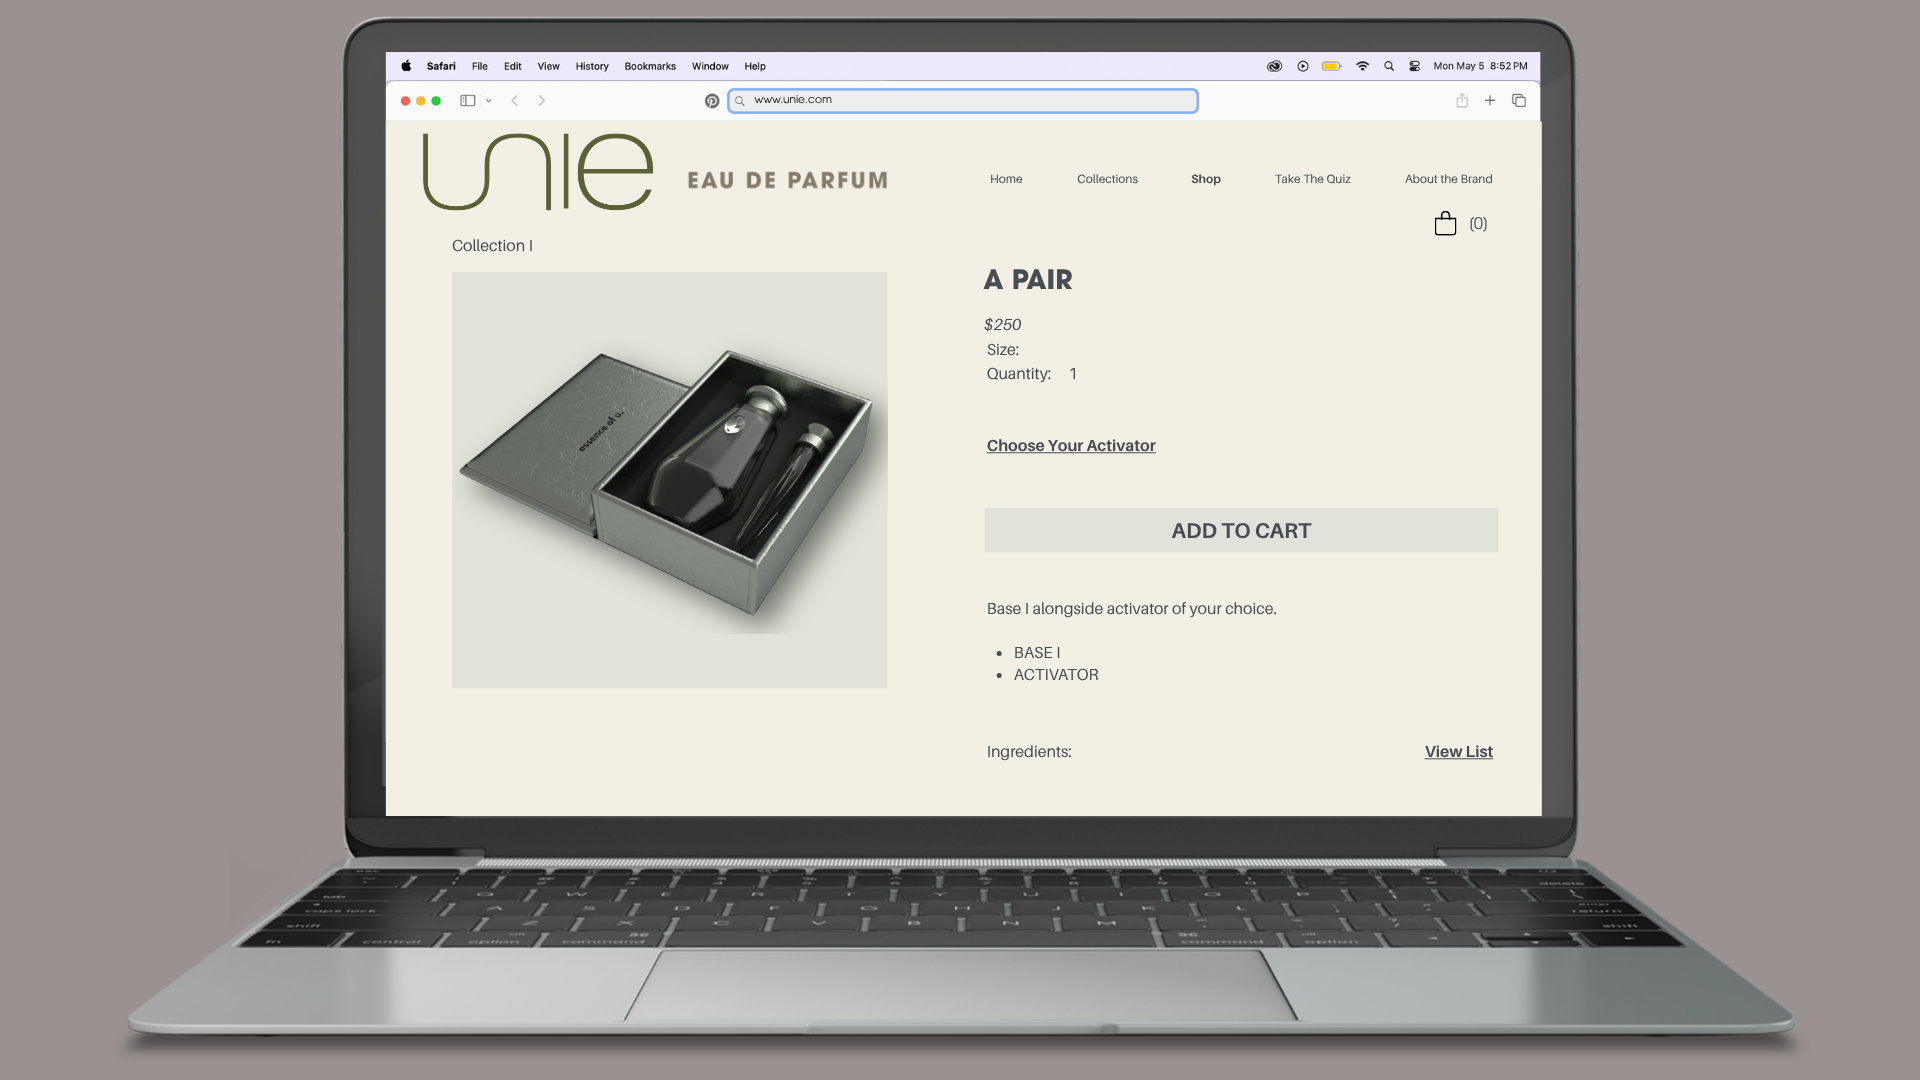
Task: Click the Collection I breadcrumb text
Action: point(492,246)
